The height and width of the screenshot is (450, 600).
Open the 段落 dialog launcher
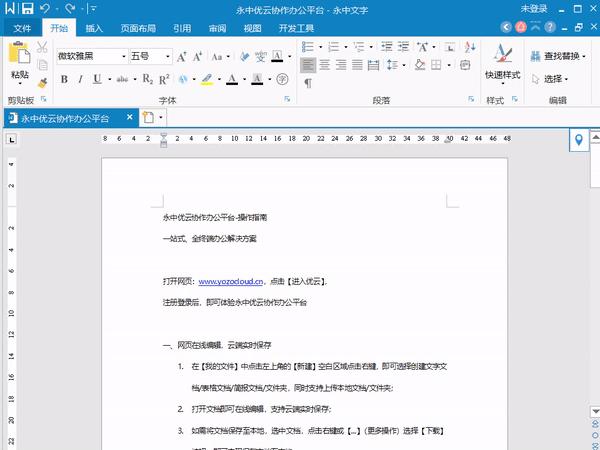click(x=471, y=99)
